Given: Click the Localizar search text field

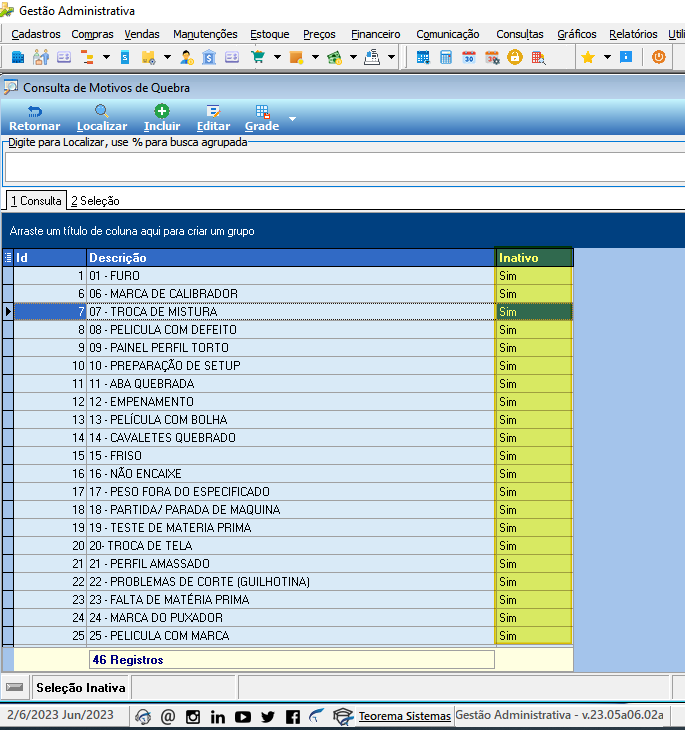Looking at the screenshot, I should coord(345,168).
